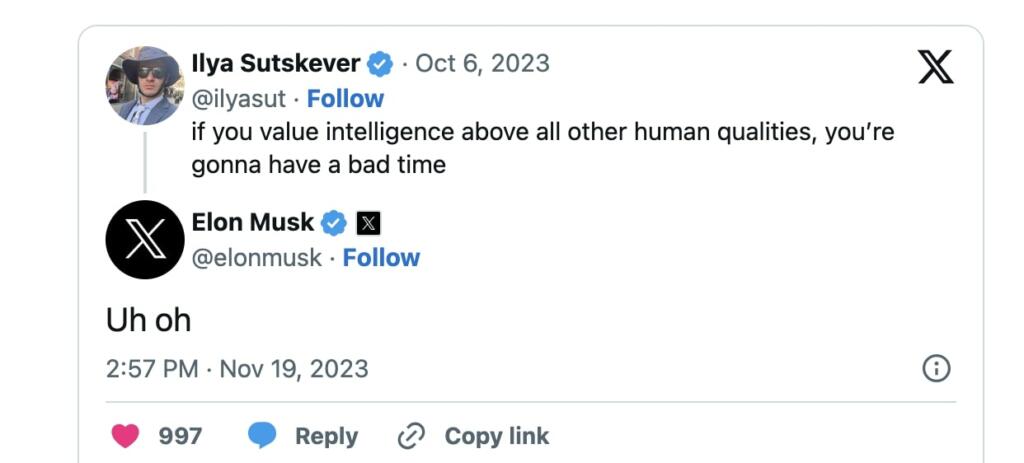Copy link to the tweet
Image resolution: width=1024 pixels, height=463 pixels.
(x=496, y=436)
